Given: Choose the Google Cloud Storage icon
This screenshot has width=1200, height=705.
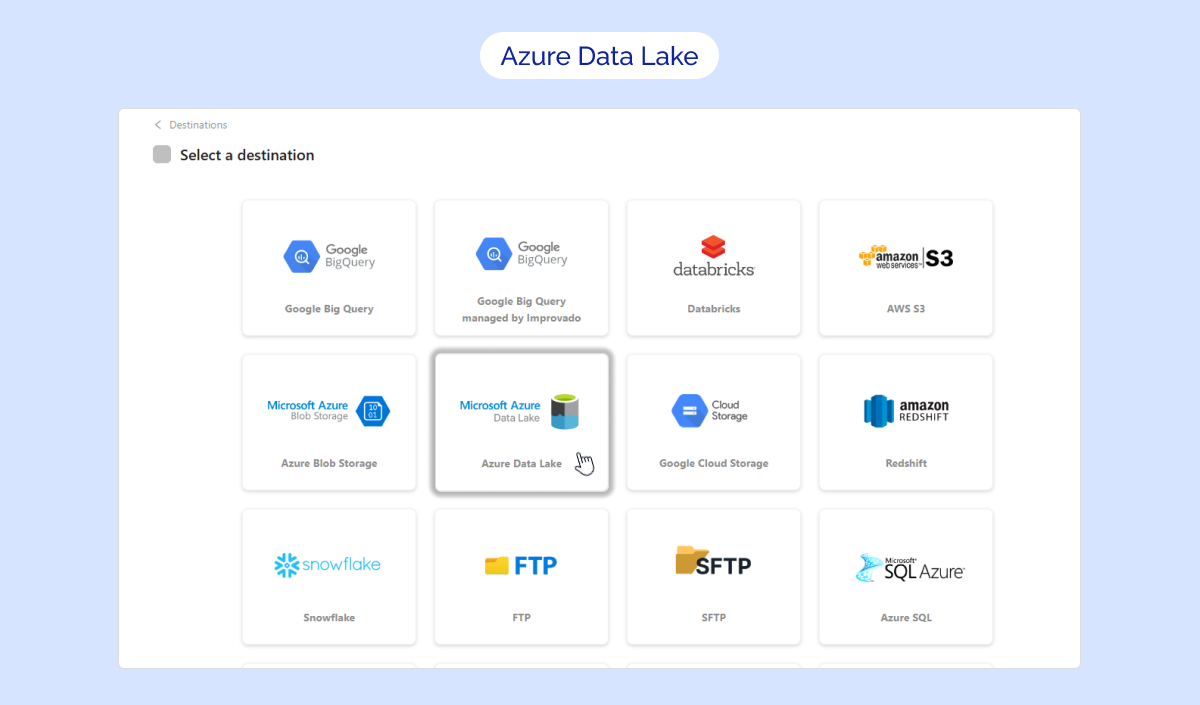Looking at the screenshot, I should (689, 411).
